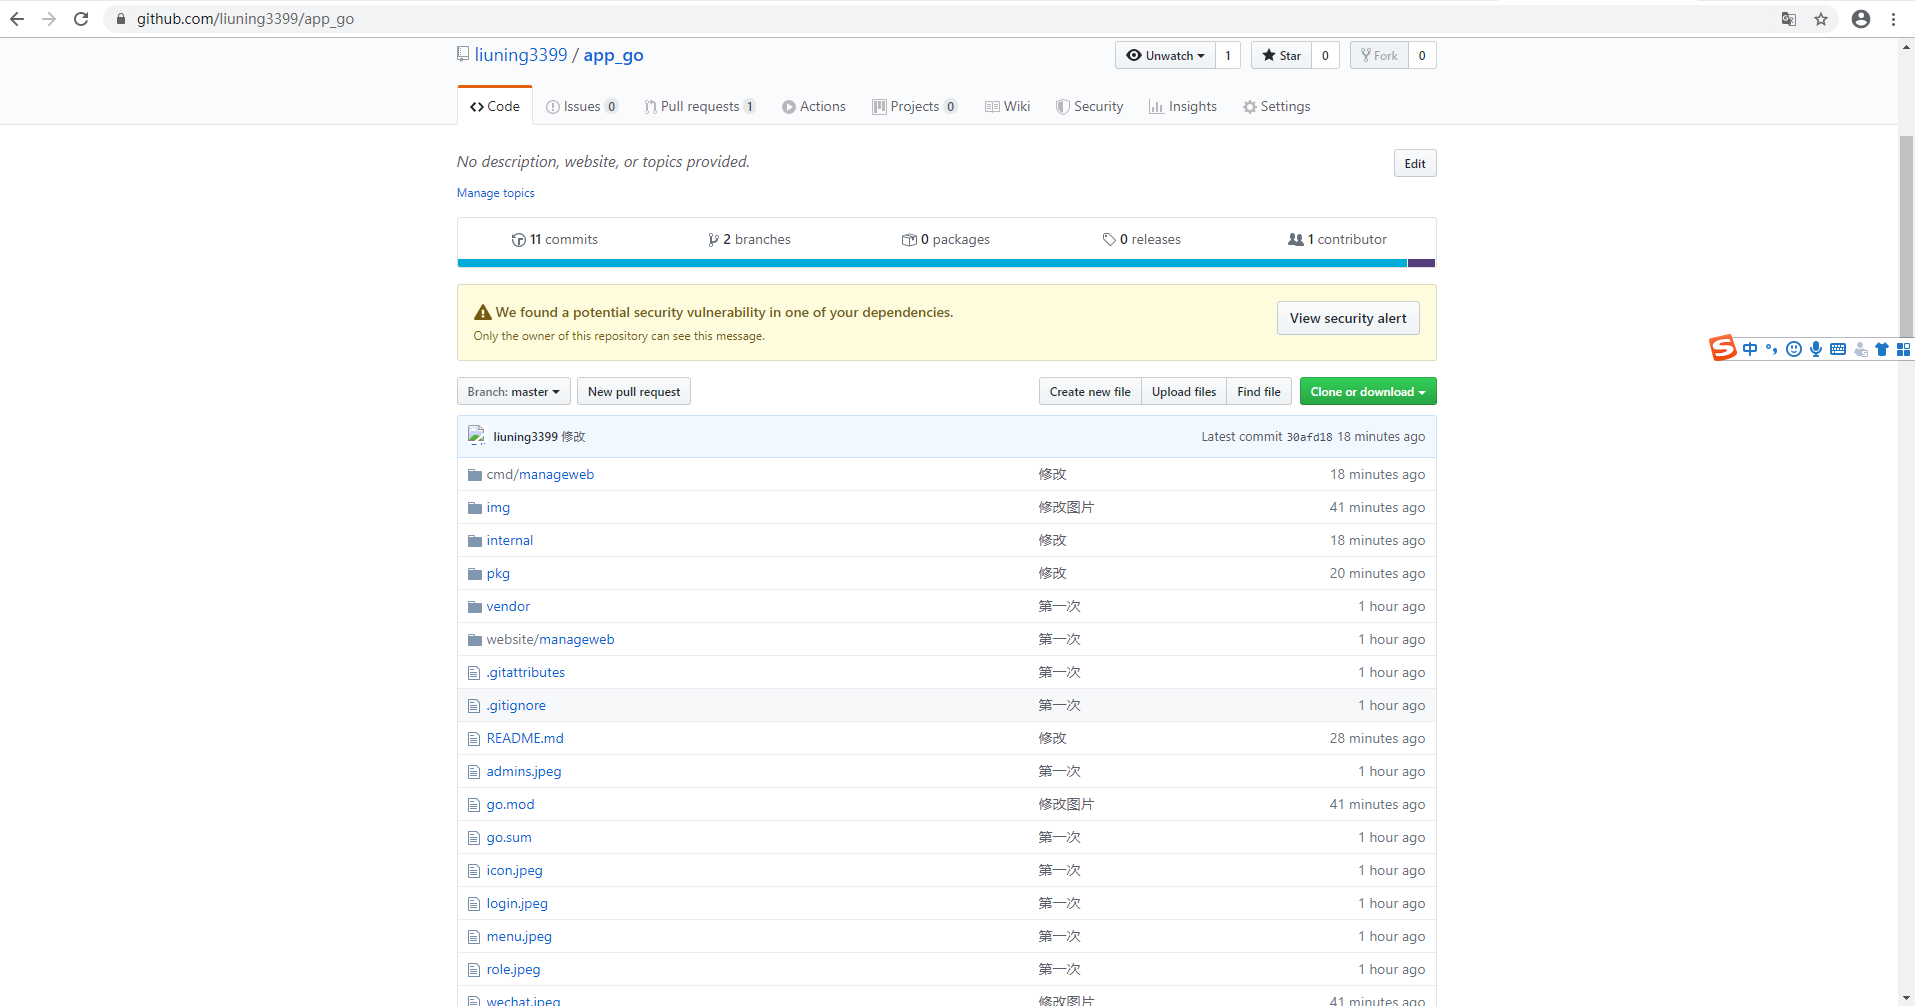The image size is (1915, 1006).
Task: Click the Fork button
Action: (x=1380, y=55)
